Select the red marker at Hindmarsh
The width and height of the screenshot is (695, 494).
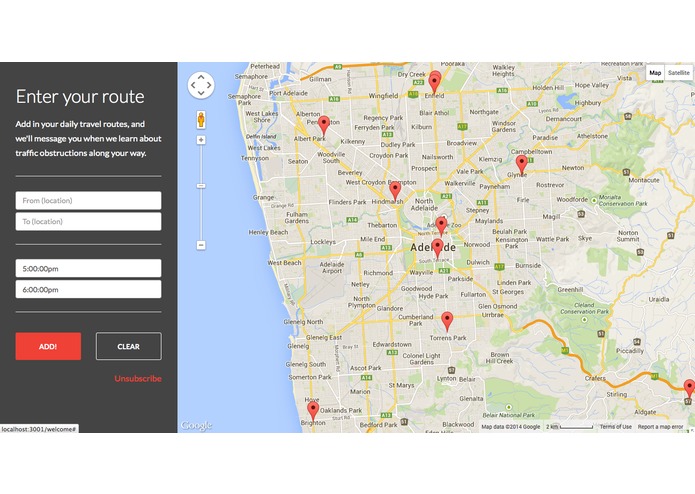click(395, 191)
